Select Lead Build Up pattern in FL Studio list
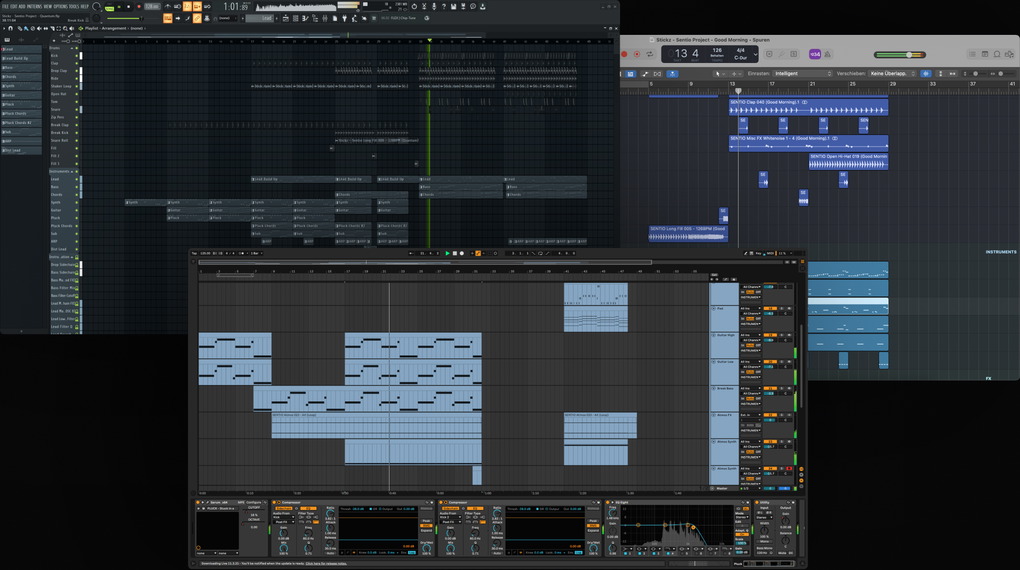 pyautogui.click(x=21, y=59)
